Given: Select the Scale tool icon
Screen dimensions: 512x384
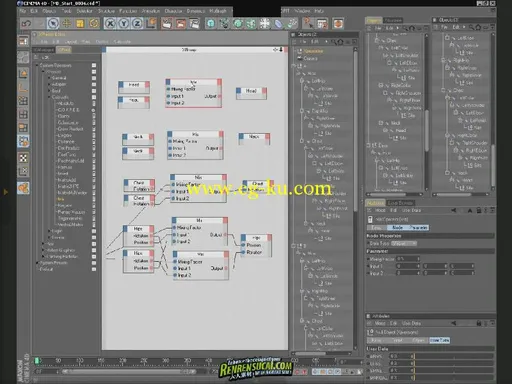Looking at the screenshot, I should coord(80,23).
